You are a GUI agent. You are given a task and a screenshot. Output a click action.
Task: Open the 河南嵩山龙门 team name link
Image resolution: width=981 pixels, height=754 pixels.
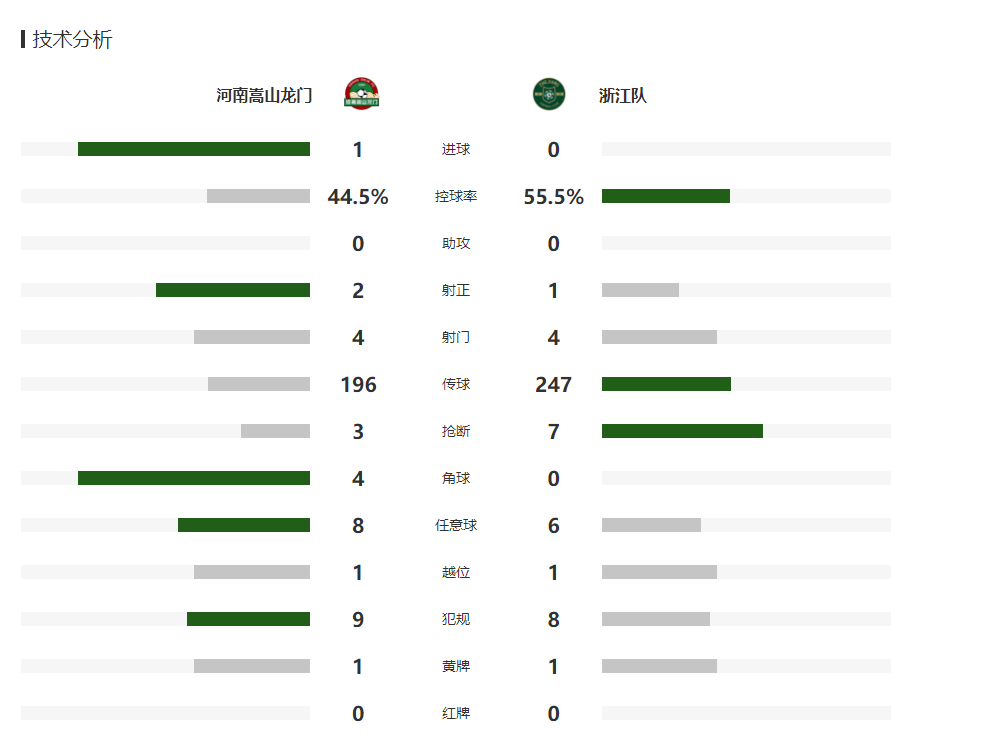pos(264,96)
